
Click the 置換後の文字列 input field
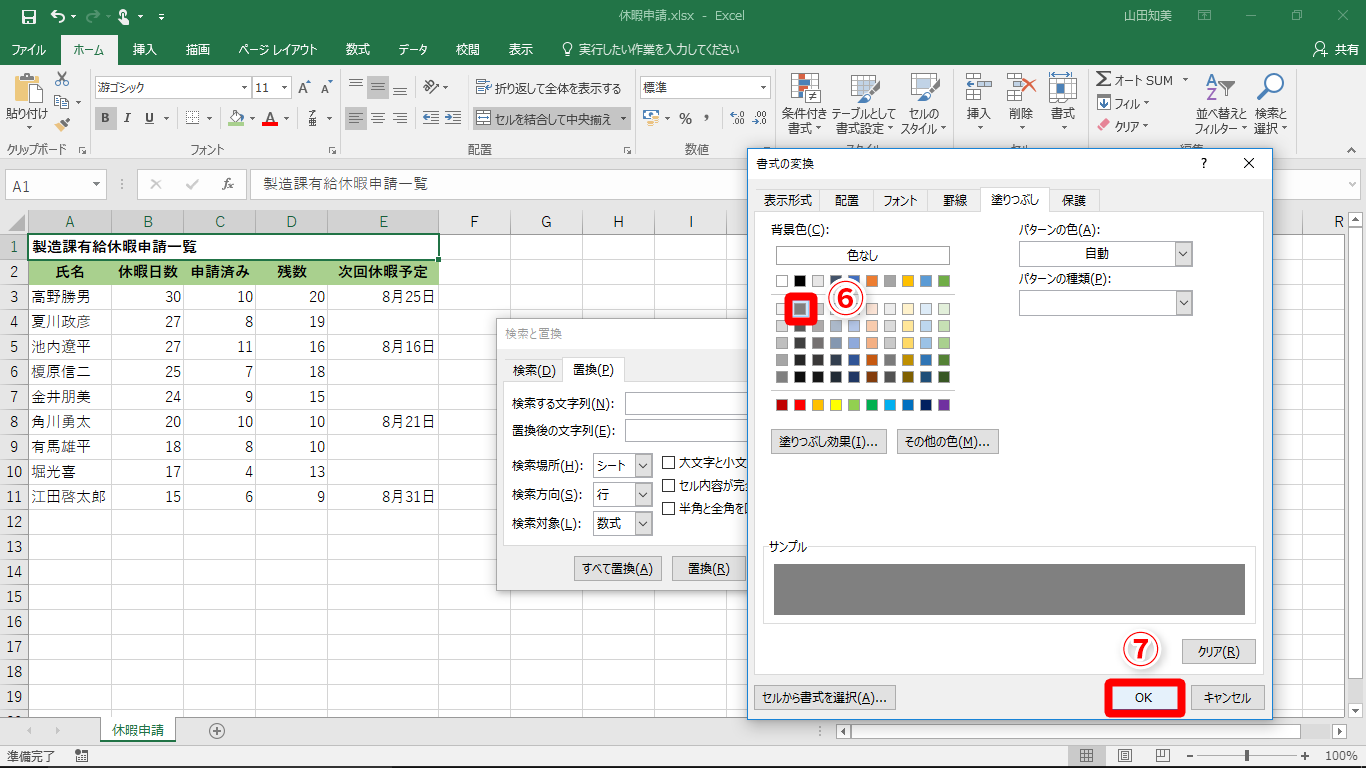point(686,431)
